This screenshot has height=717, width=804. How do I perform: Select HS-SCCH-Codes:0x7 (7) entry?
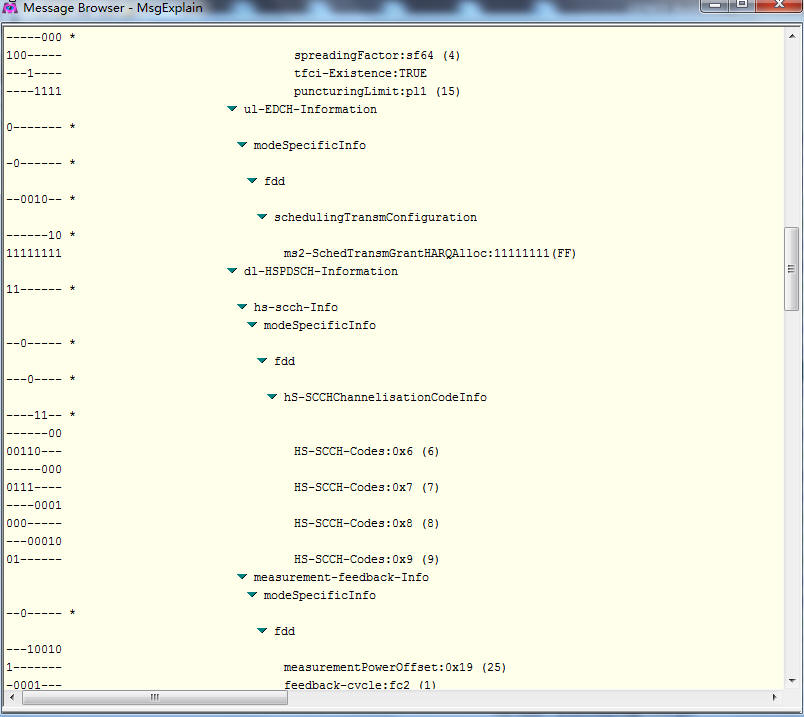pos(367,487)
